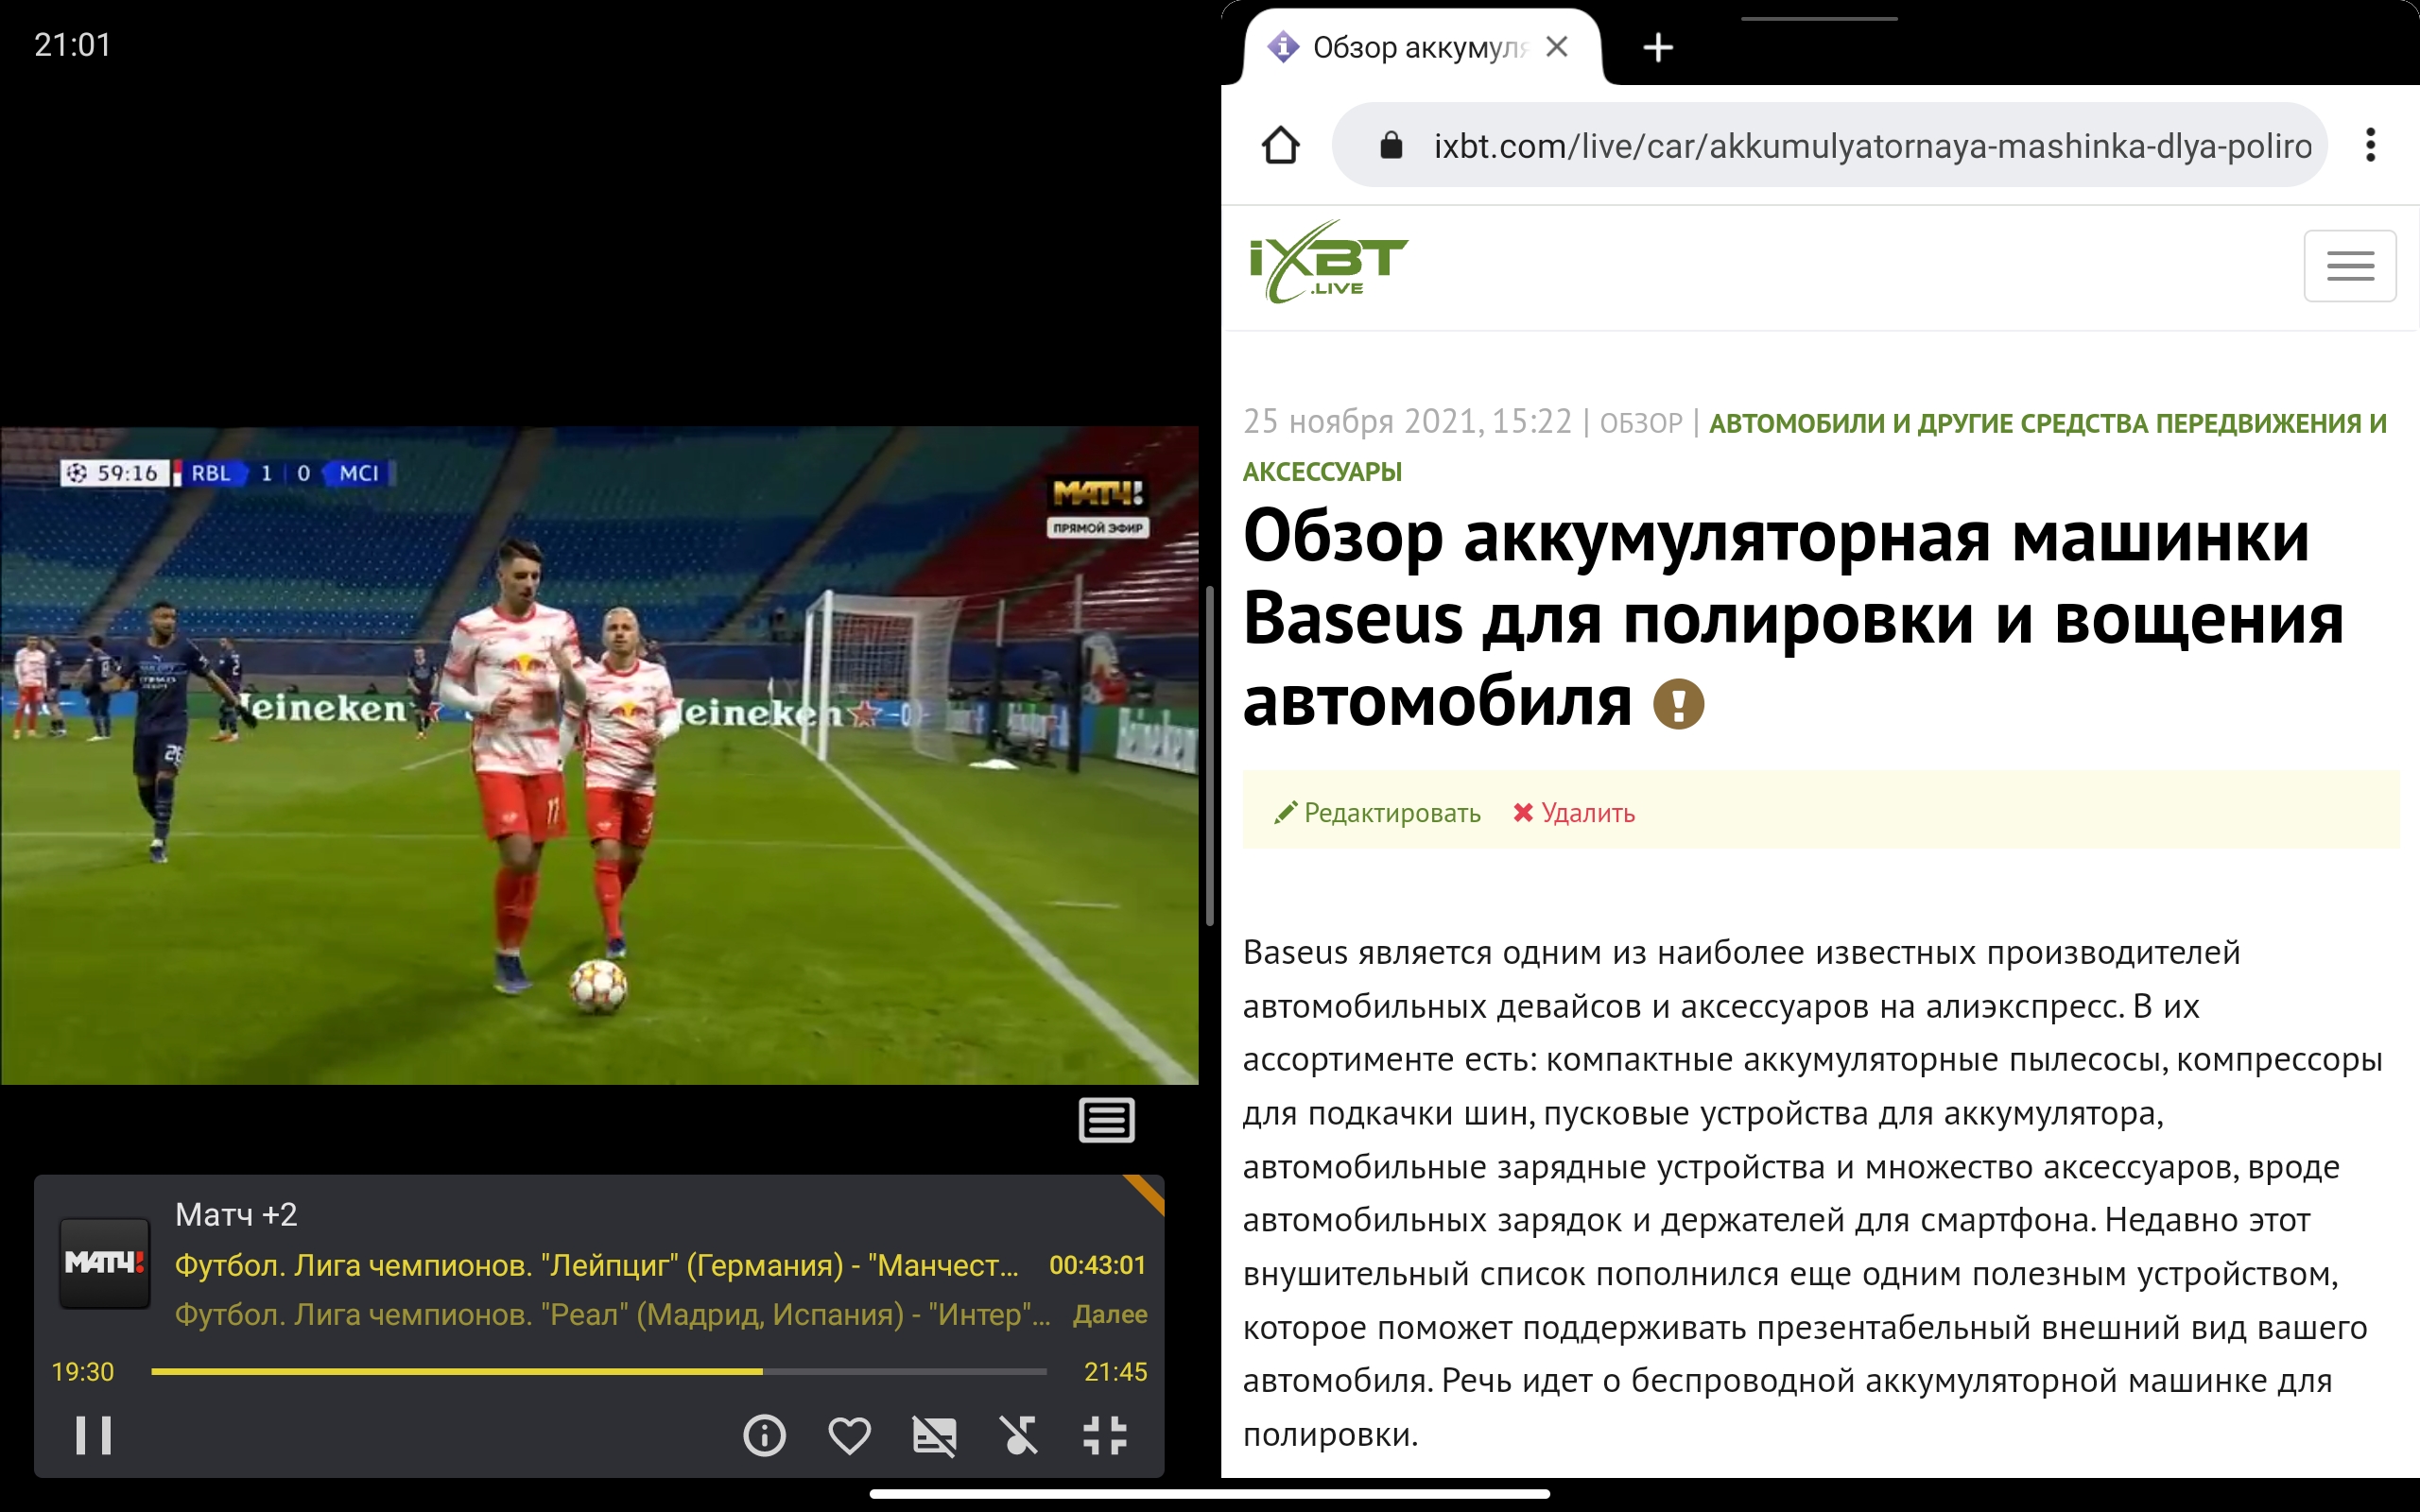Pause the live football stream
Screen dimensions: 2420x1512
click(x=94, y=1436)
